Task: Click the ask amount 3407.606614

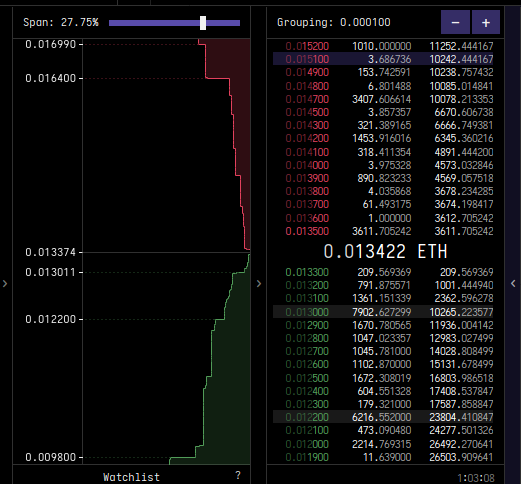Action: point(382,99)
